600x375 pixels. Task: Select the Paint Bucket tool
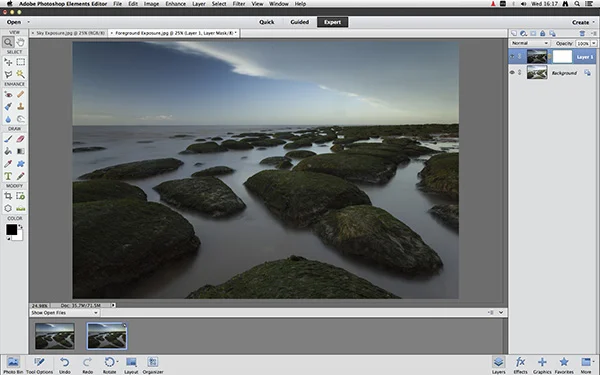[8, 151]
